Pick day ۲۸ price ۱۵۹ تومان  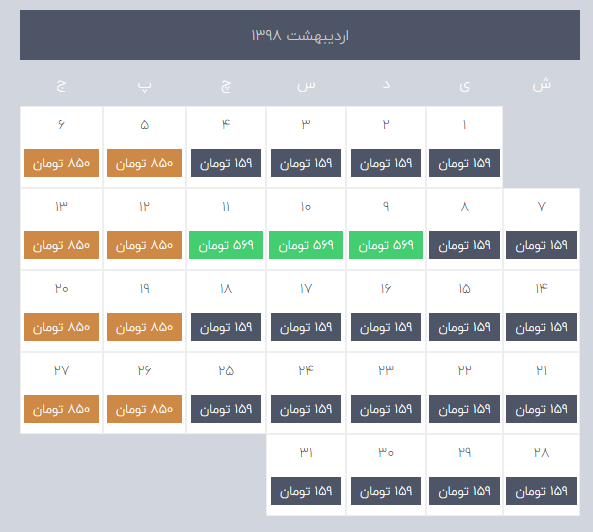pyautogui.click(x=541, y=491)
